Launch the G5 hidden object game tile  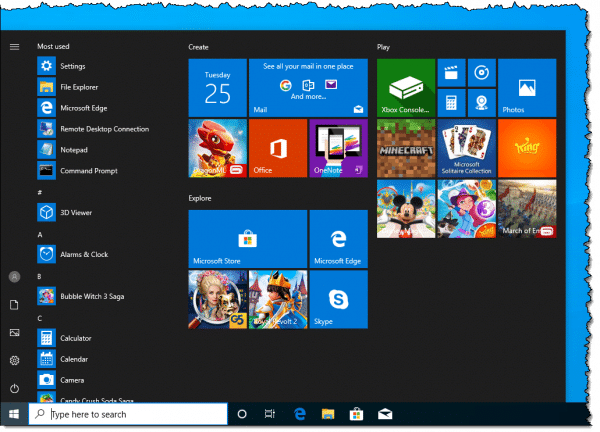pos(218,299)
